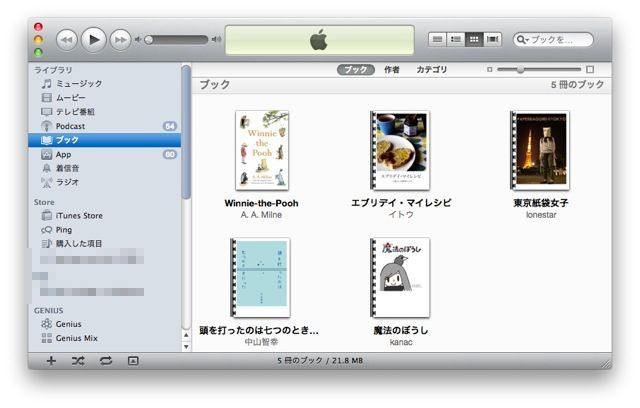The height and width of the screenshot is (408, 640).
Task: Select the エブリデイ・マイレシピ book cover
Action: 400,151
